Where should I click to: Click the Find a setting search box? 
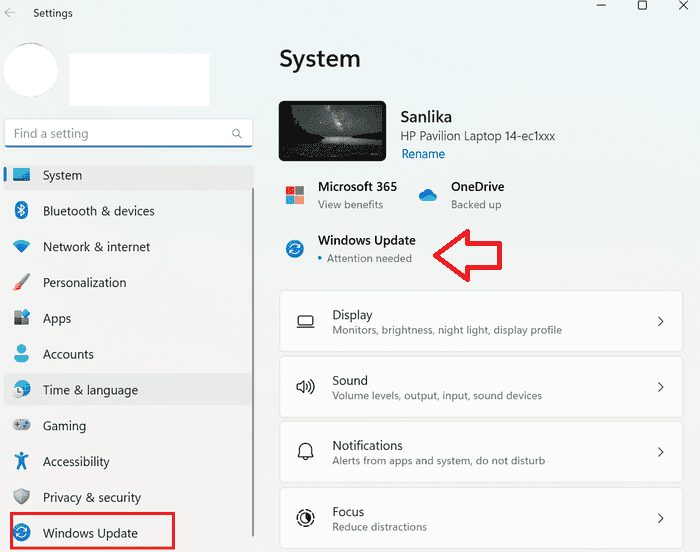click(x=129, y=133)
